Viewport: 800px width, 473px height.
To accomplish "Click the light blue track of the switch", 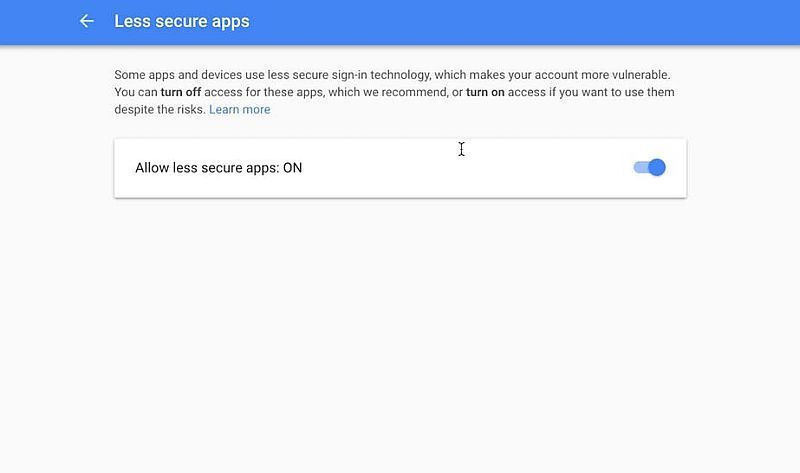I will [640, 167].
